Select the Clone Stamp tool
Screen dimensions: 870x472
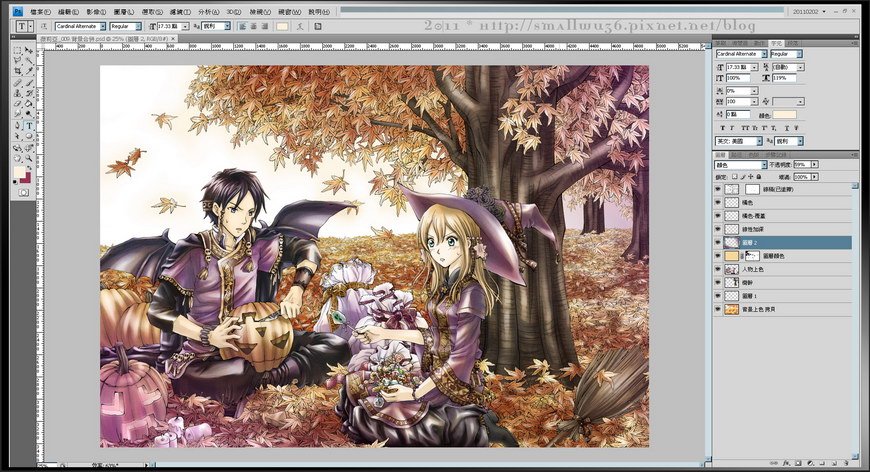[18, 93]
